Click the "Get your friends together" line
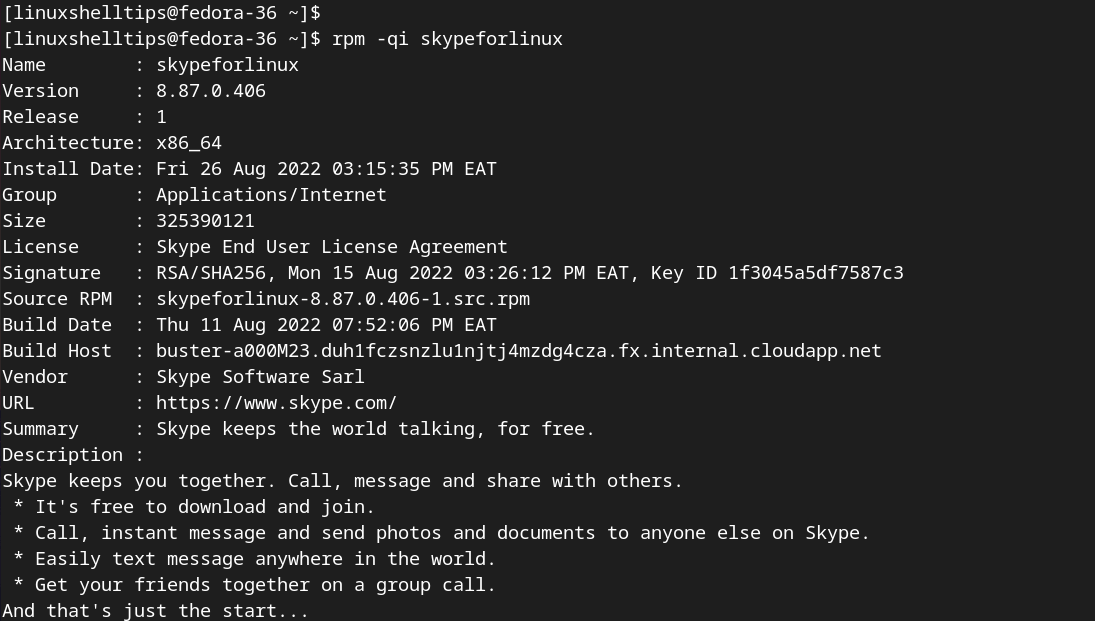The height and width of the screenshot is (621, 1095). pyautogui.click(x=265, y=585)
